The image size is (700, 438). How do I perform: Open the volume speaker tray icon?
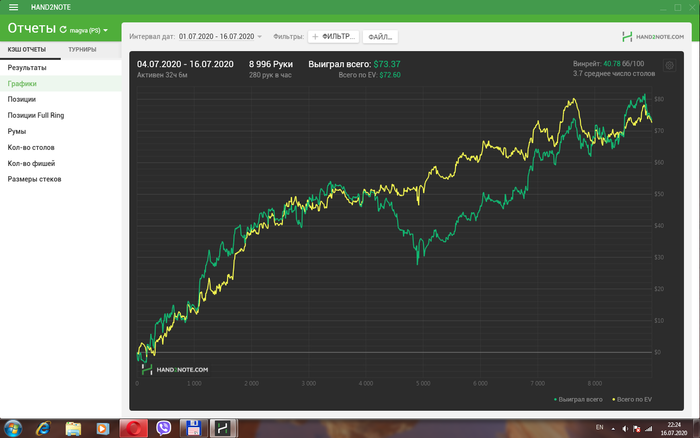625,429
